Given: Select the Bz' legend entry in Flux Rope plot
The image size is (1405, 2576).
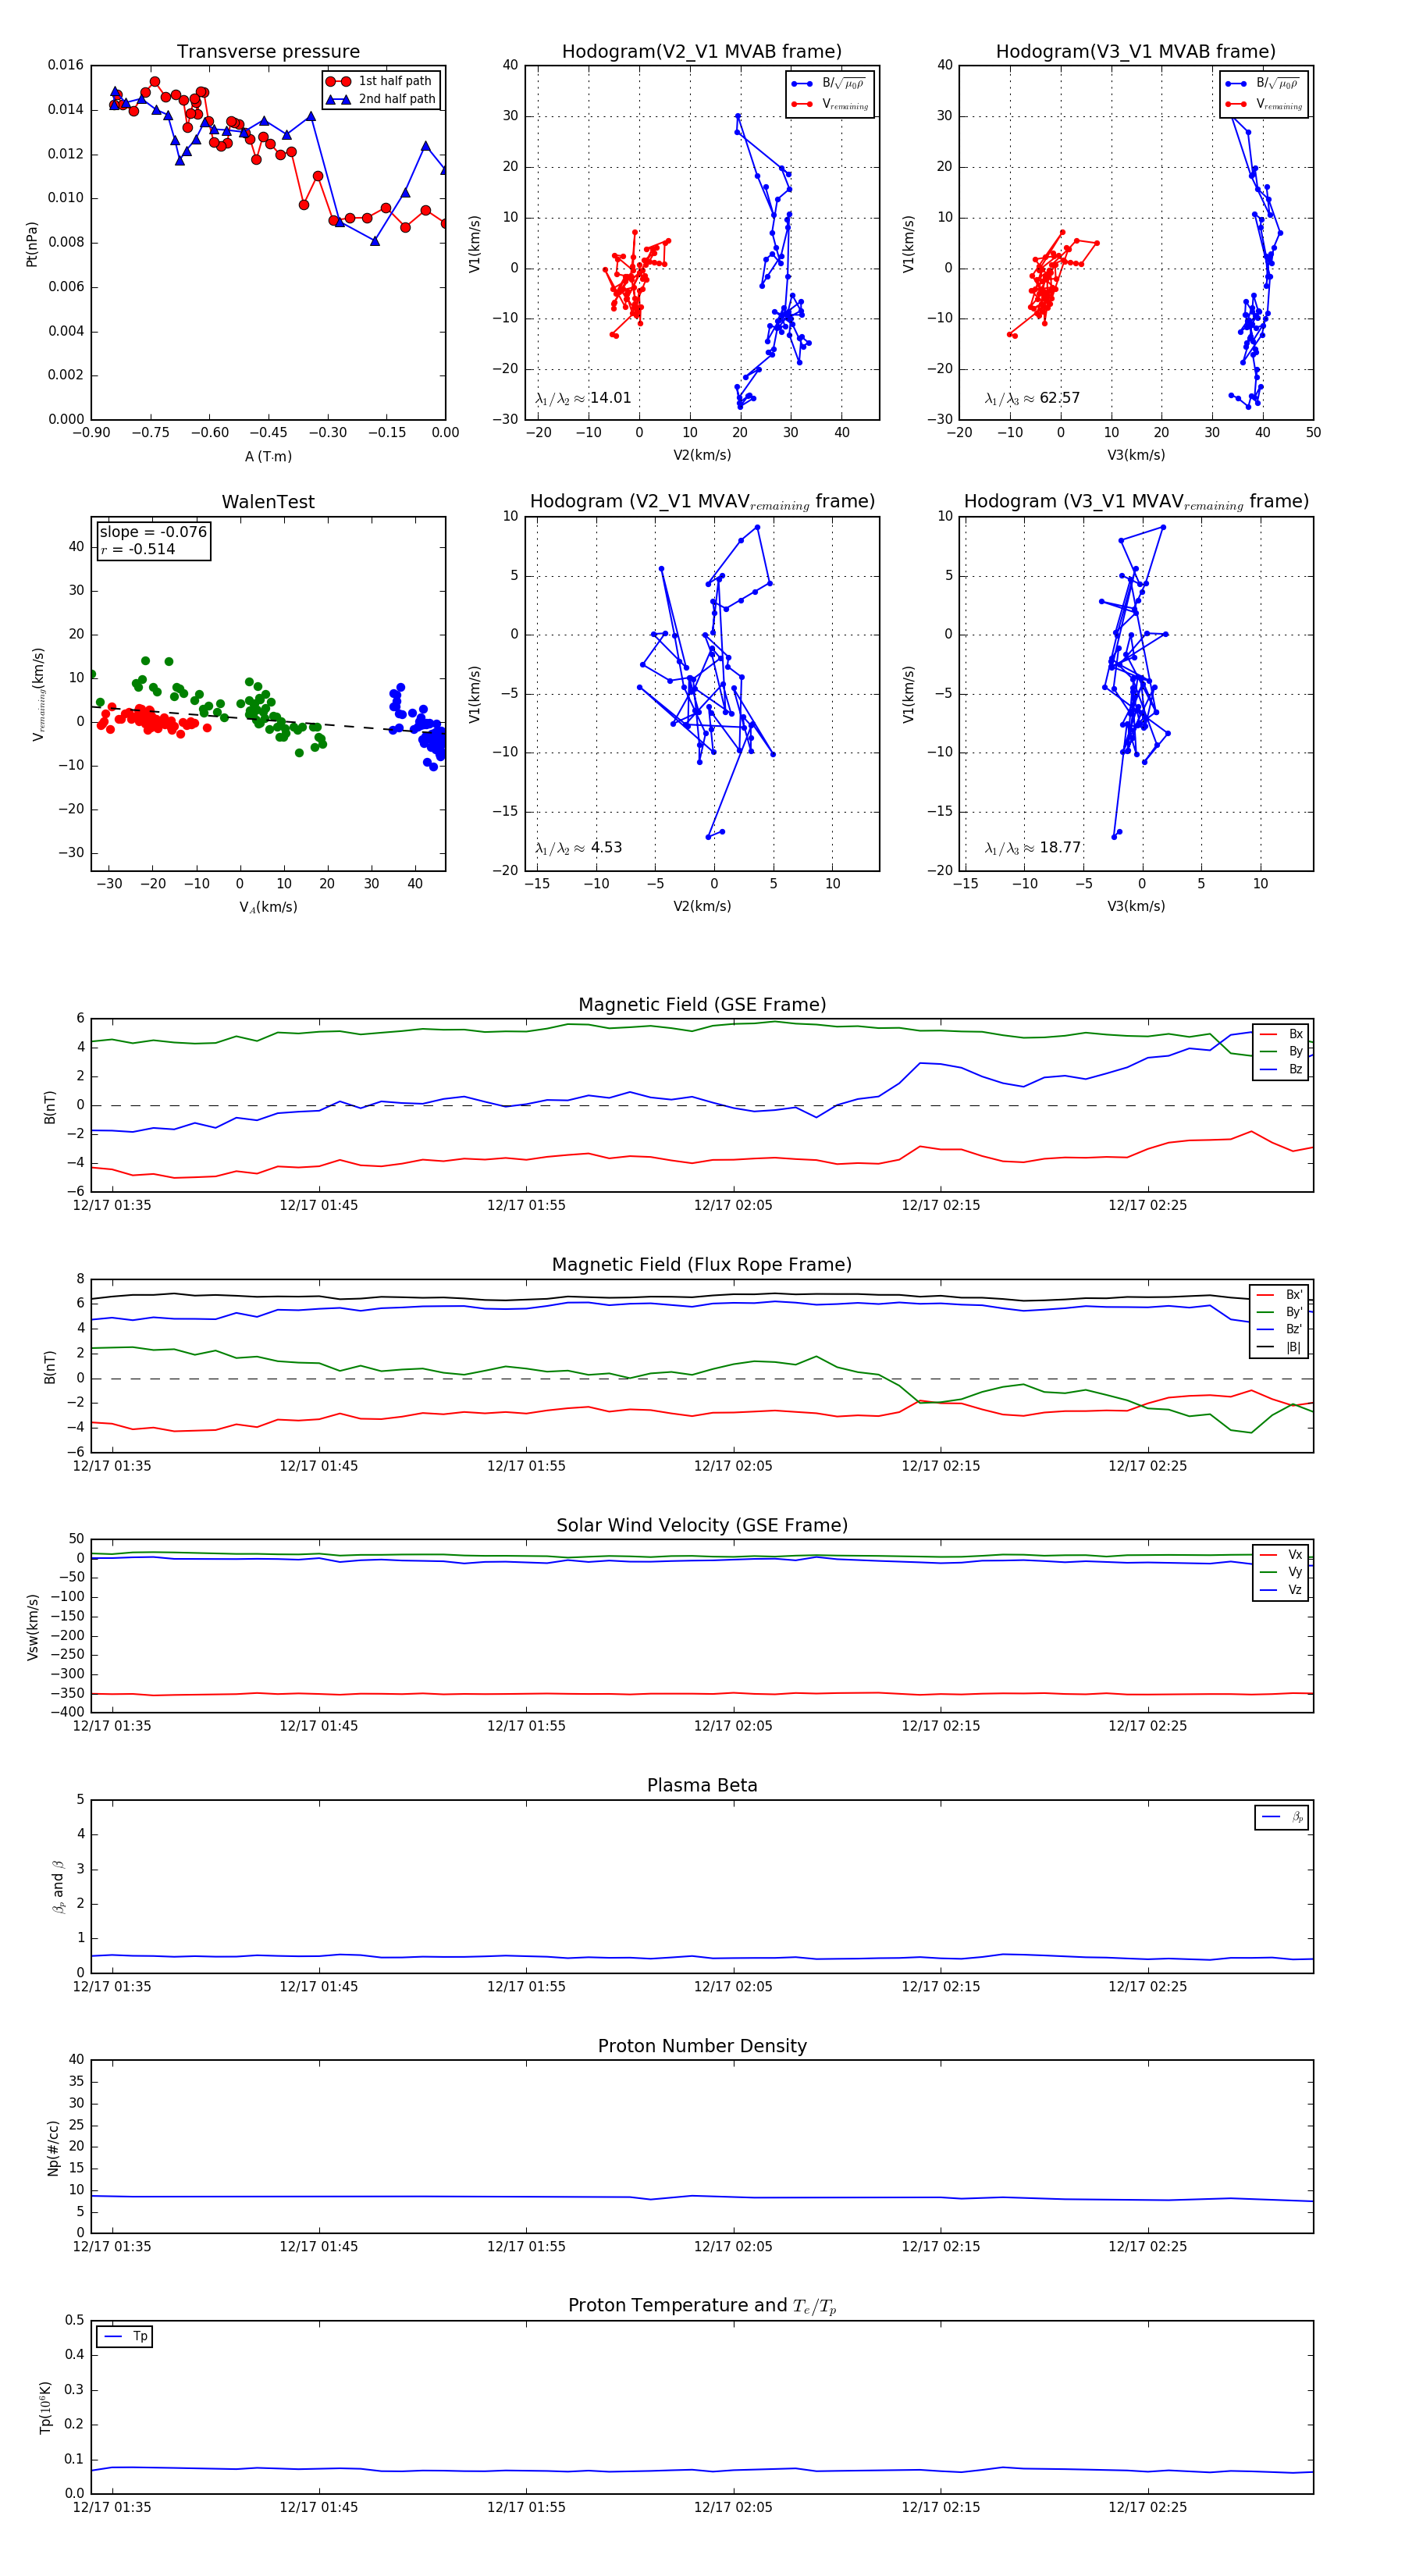Looking at the screenshot, I should (1279, 1329).
